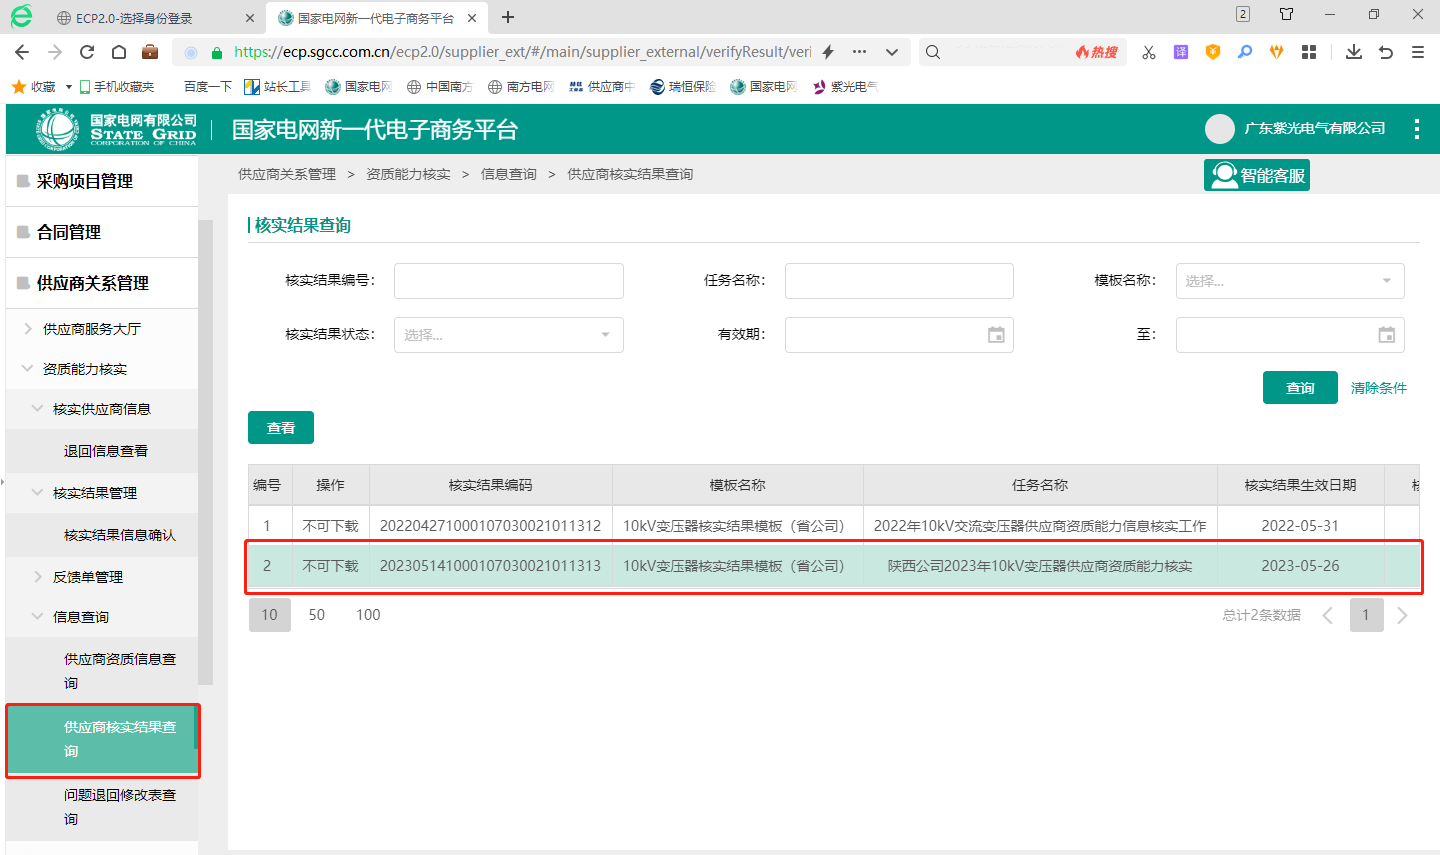Show 50 results per page
This screenshot has height=855, width=1440.
click(317, 614)
